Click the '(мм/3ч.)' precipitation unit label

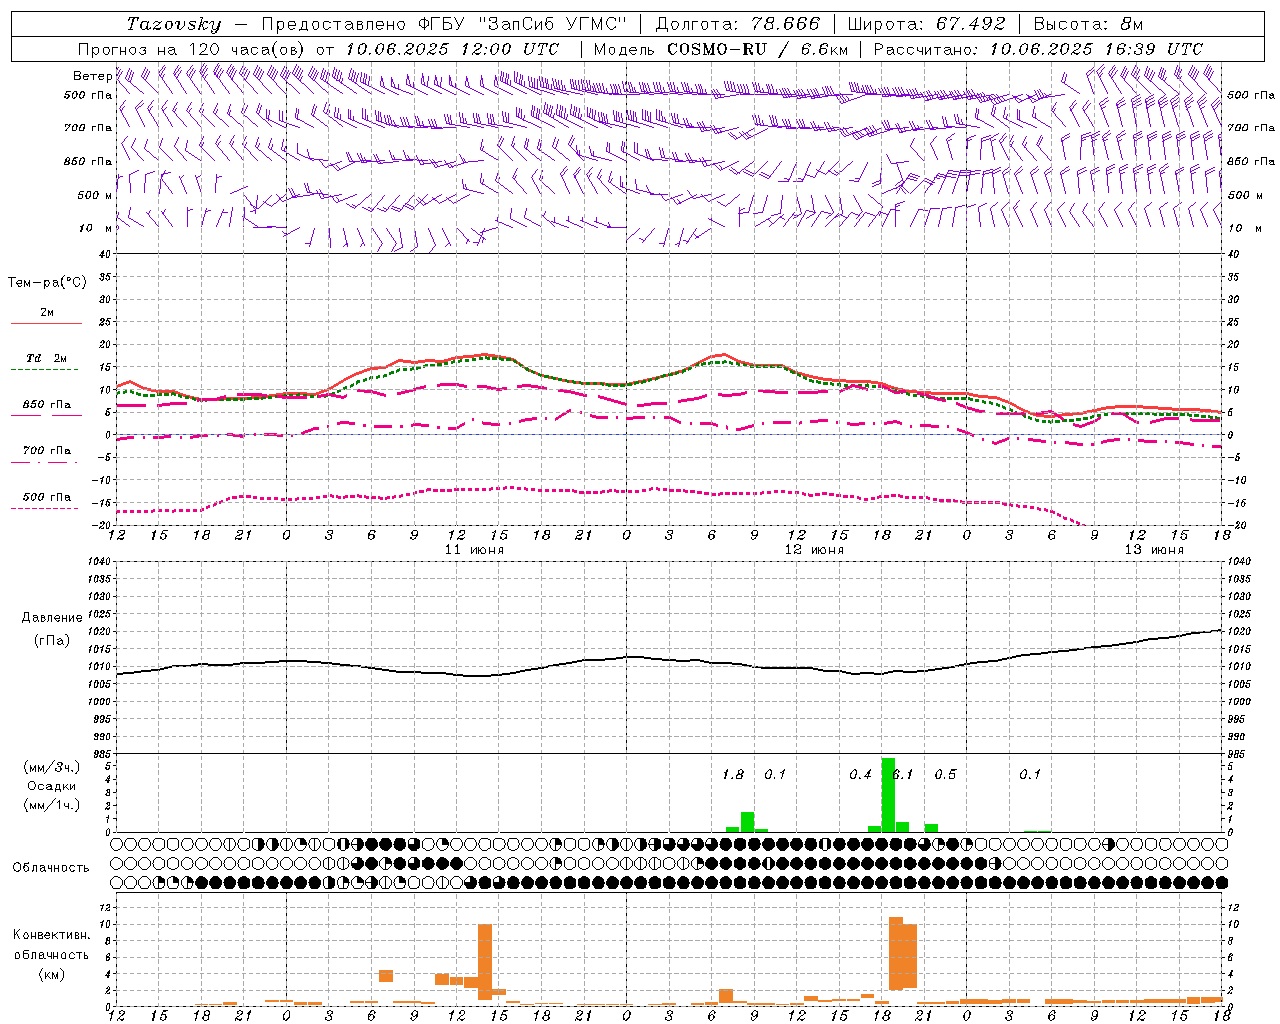[52, 767]
